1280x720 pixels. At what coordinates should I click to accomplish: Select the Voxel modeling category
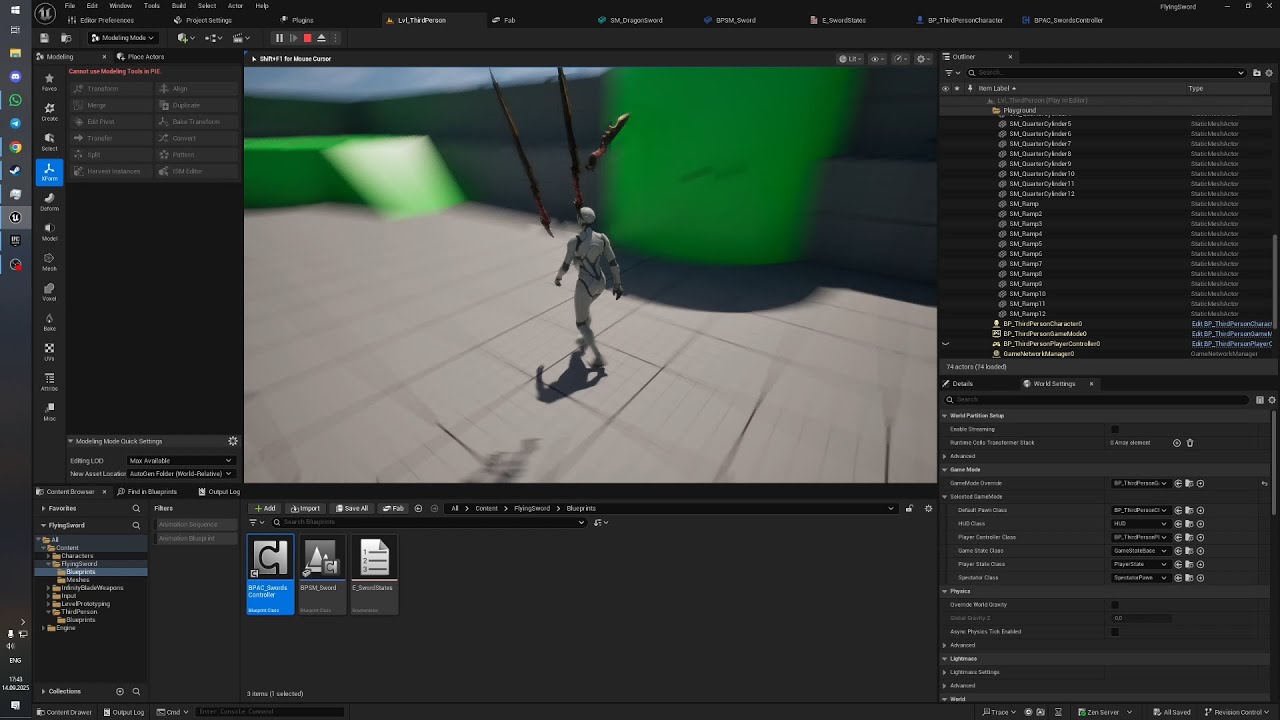(x=49, y=292)
